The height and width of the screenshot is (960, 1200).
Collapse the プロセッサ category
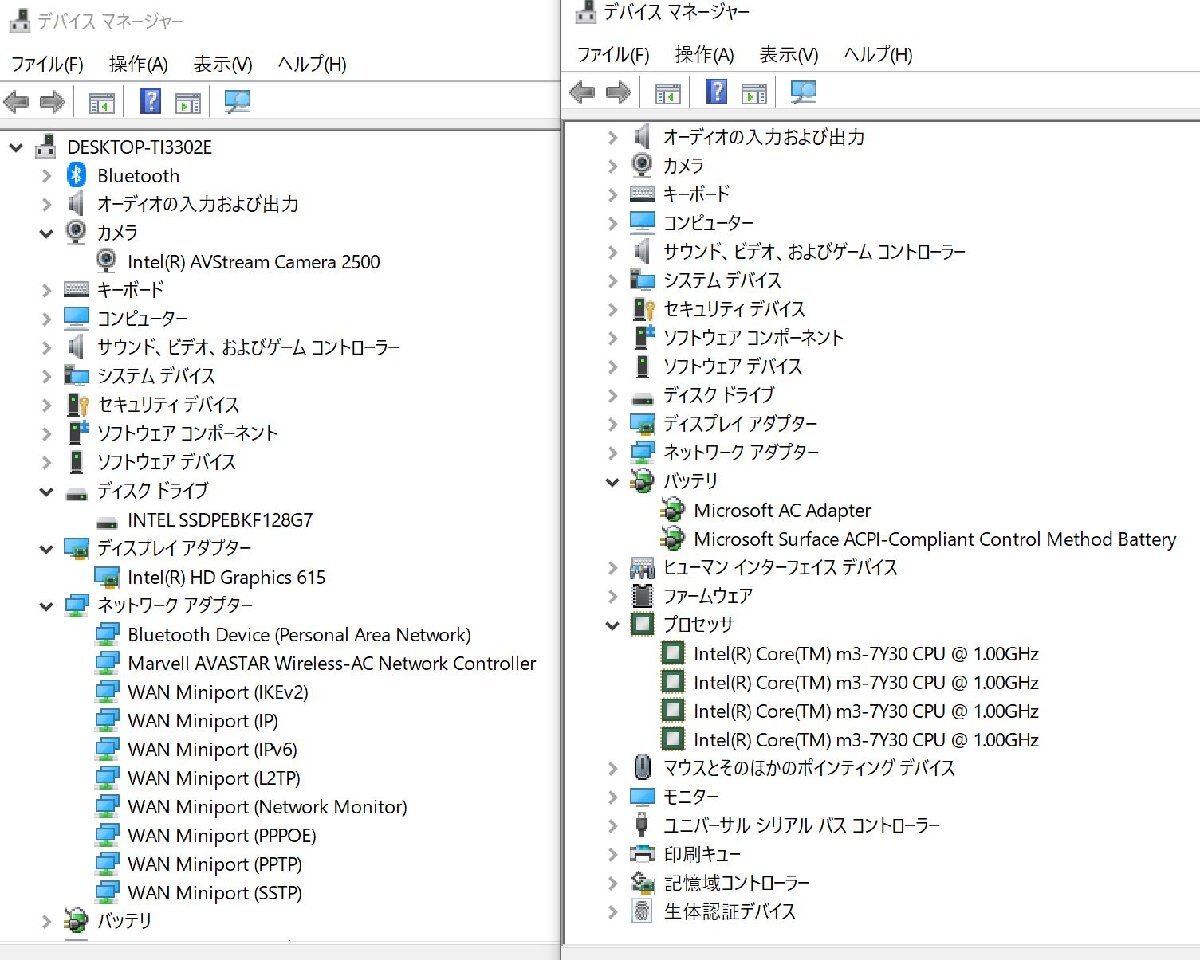[613, 624]
